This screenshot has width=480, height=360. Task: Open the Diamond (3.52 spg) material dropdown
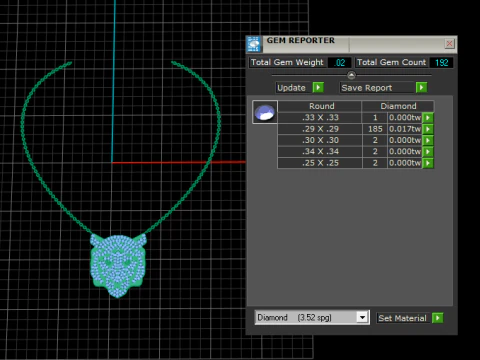tap(362, 317)
